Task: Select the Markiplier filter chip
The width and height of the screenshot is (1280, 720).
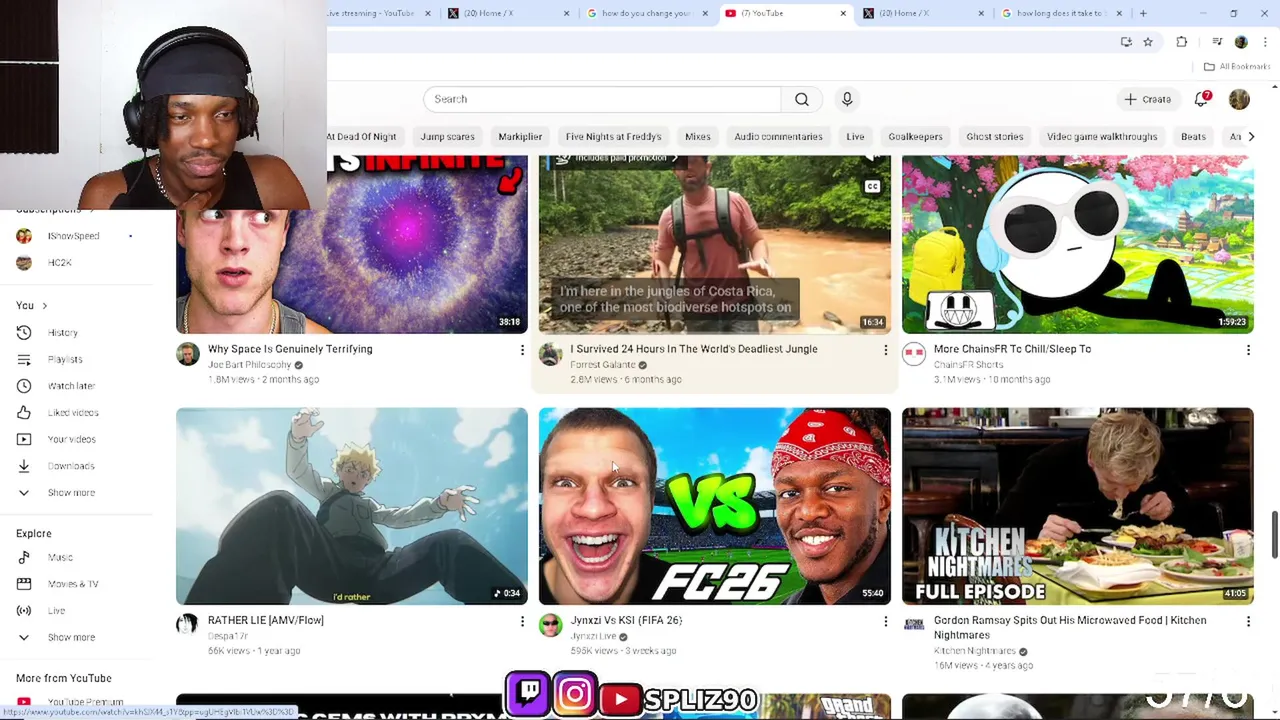Action: pyautogui.click(x=520, y=137)
